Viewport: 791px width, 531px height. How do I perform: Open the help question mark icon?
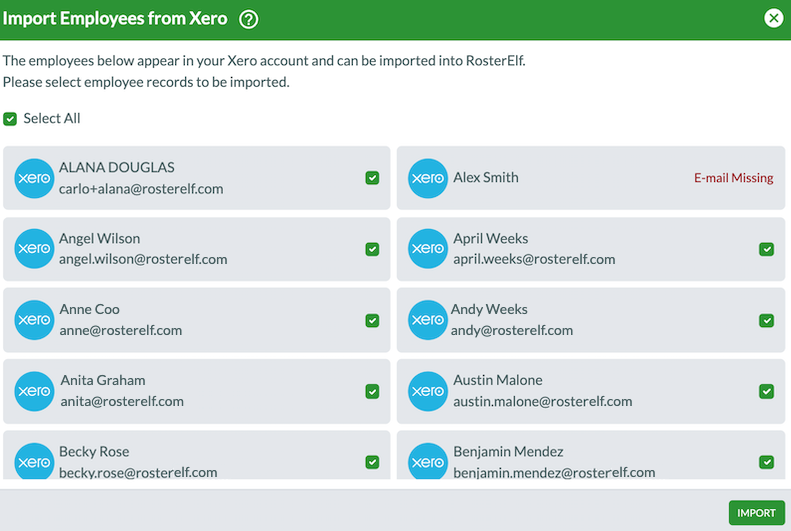[248, 20]
